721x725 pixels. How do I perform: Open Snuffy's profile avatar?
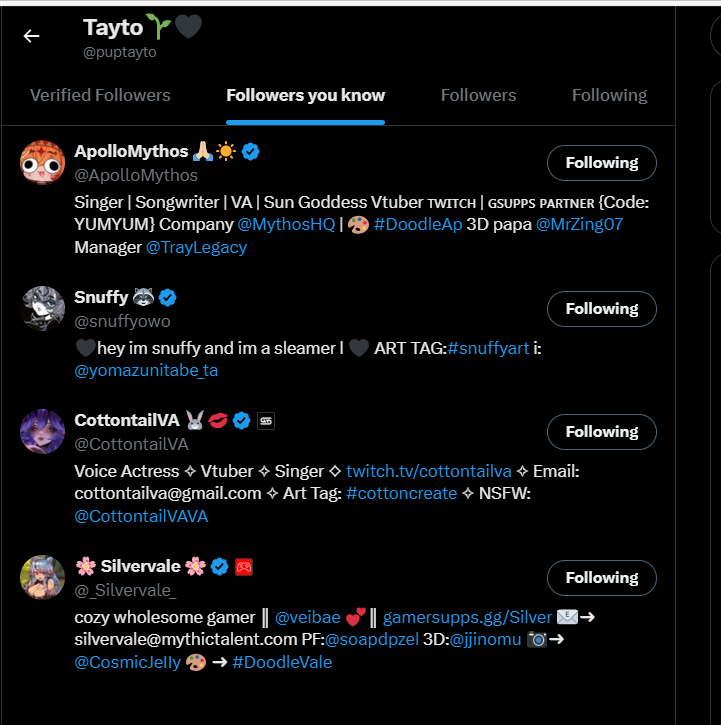[42, 309]
